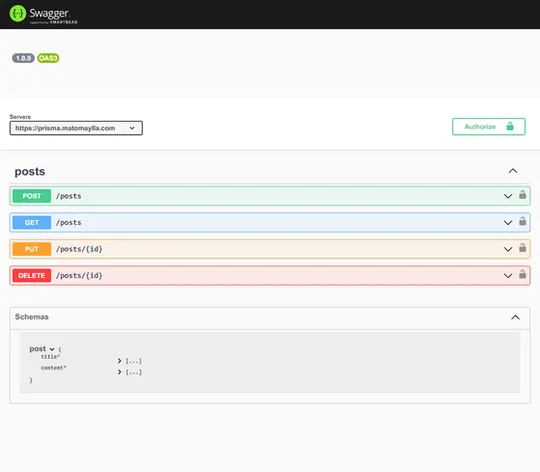
Task: Expand POST /posts chevron arrow
Action: pyautogui.click(x=508, y=196)
